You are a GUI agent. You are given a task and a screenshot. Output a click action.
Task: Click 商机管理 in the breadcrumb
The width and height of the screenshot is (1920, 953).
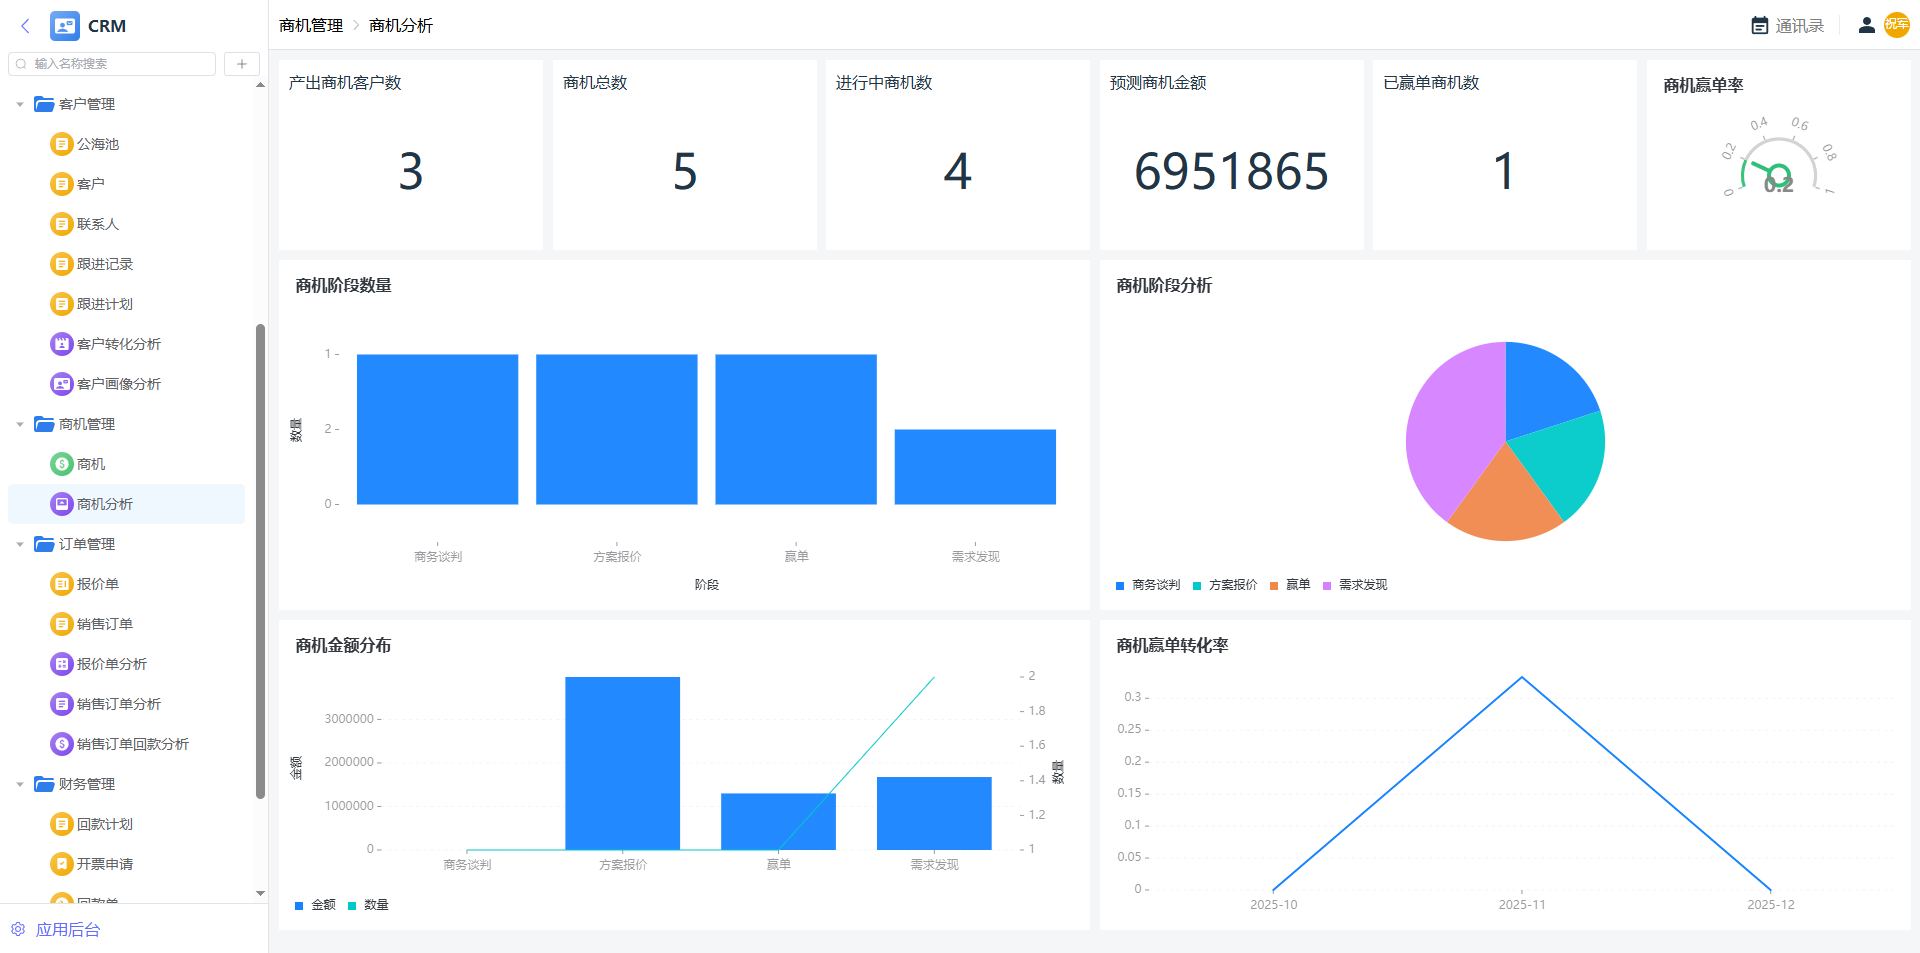(311, 26)
